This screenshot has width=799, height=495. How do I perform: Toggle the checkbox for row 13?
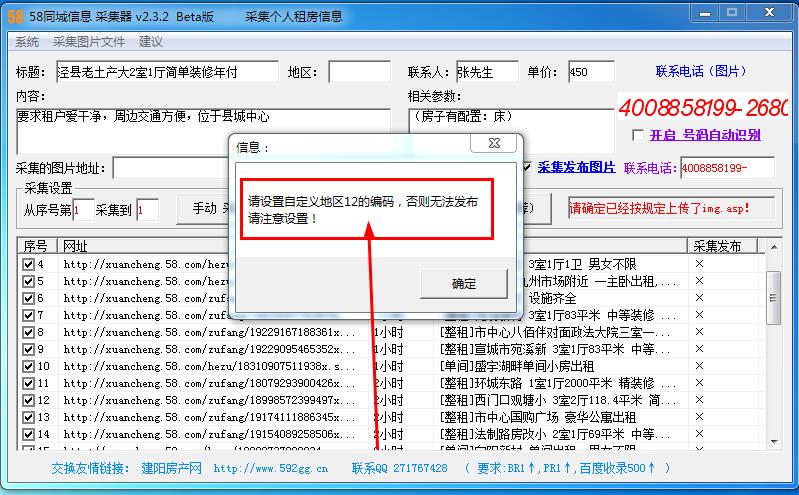(28, 417)
